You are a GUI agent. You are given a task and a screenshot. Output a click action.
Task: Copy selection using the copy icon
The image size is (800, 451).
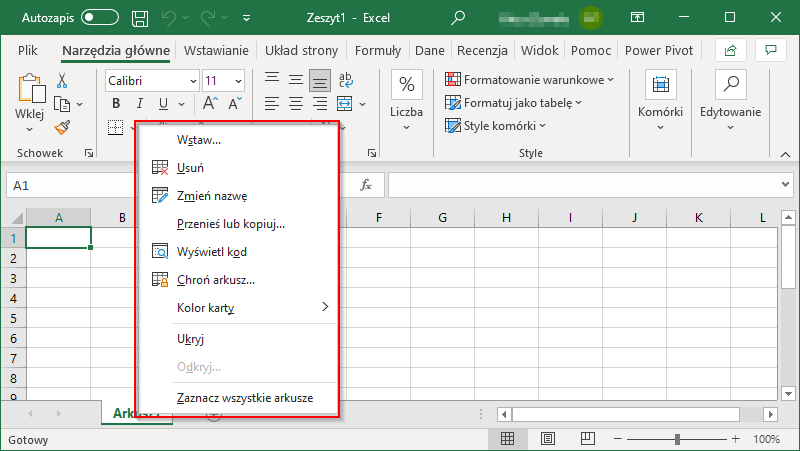pyautogui.click(x=62, y=104)
